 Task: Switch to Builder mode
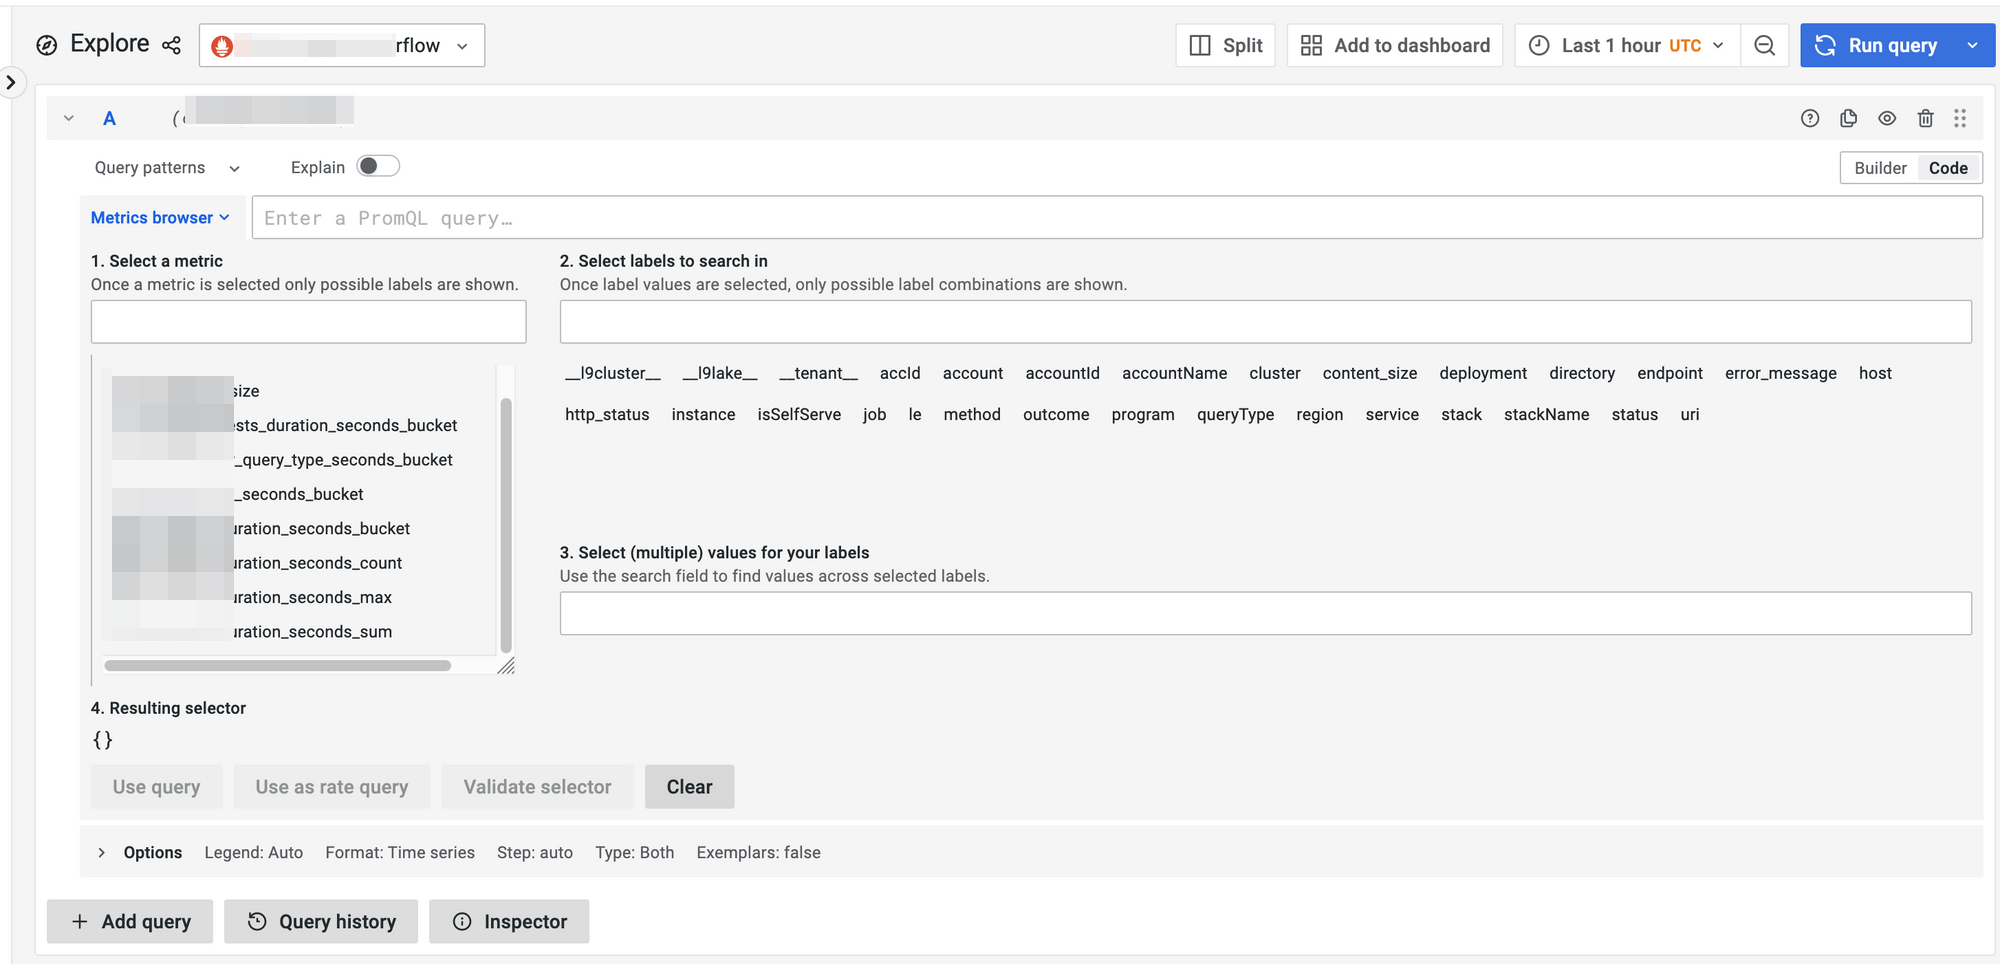click(1880, 168)
